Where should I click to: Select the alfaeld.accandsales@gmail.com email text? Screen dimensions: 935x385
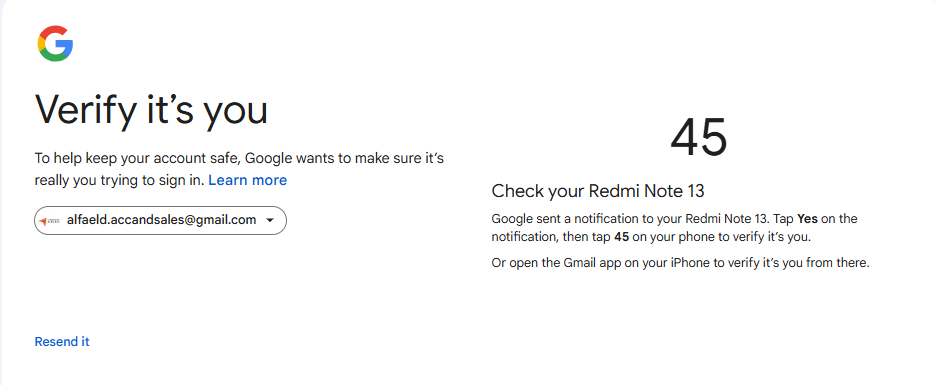click(162, 220)
